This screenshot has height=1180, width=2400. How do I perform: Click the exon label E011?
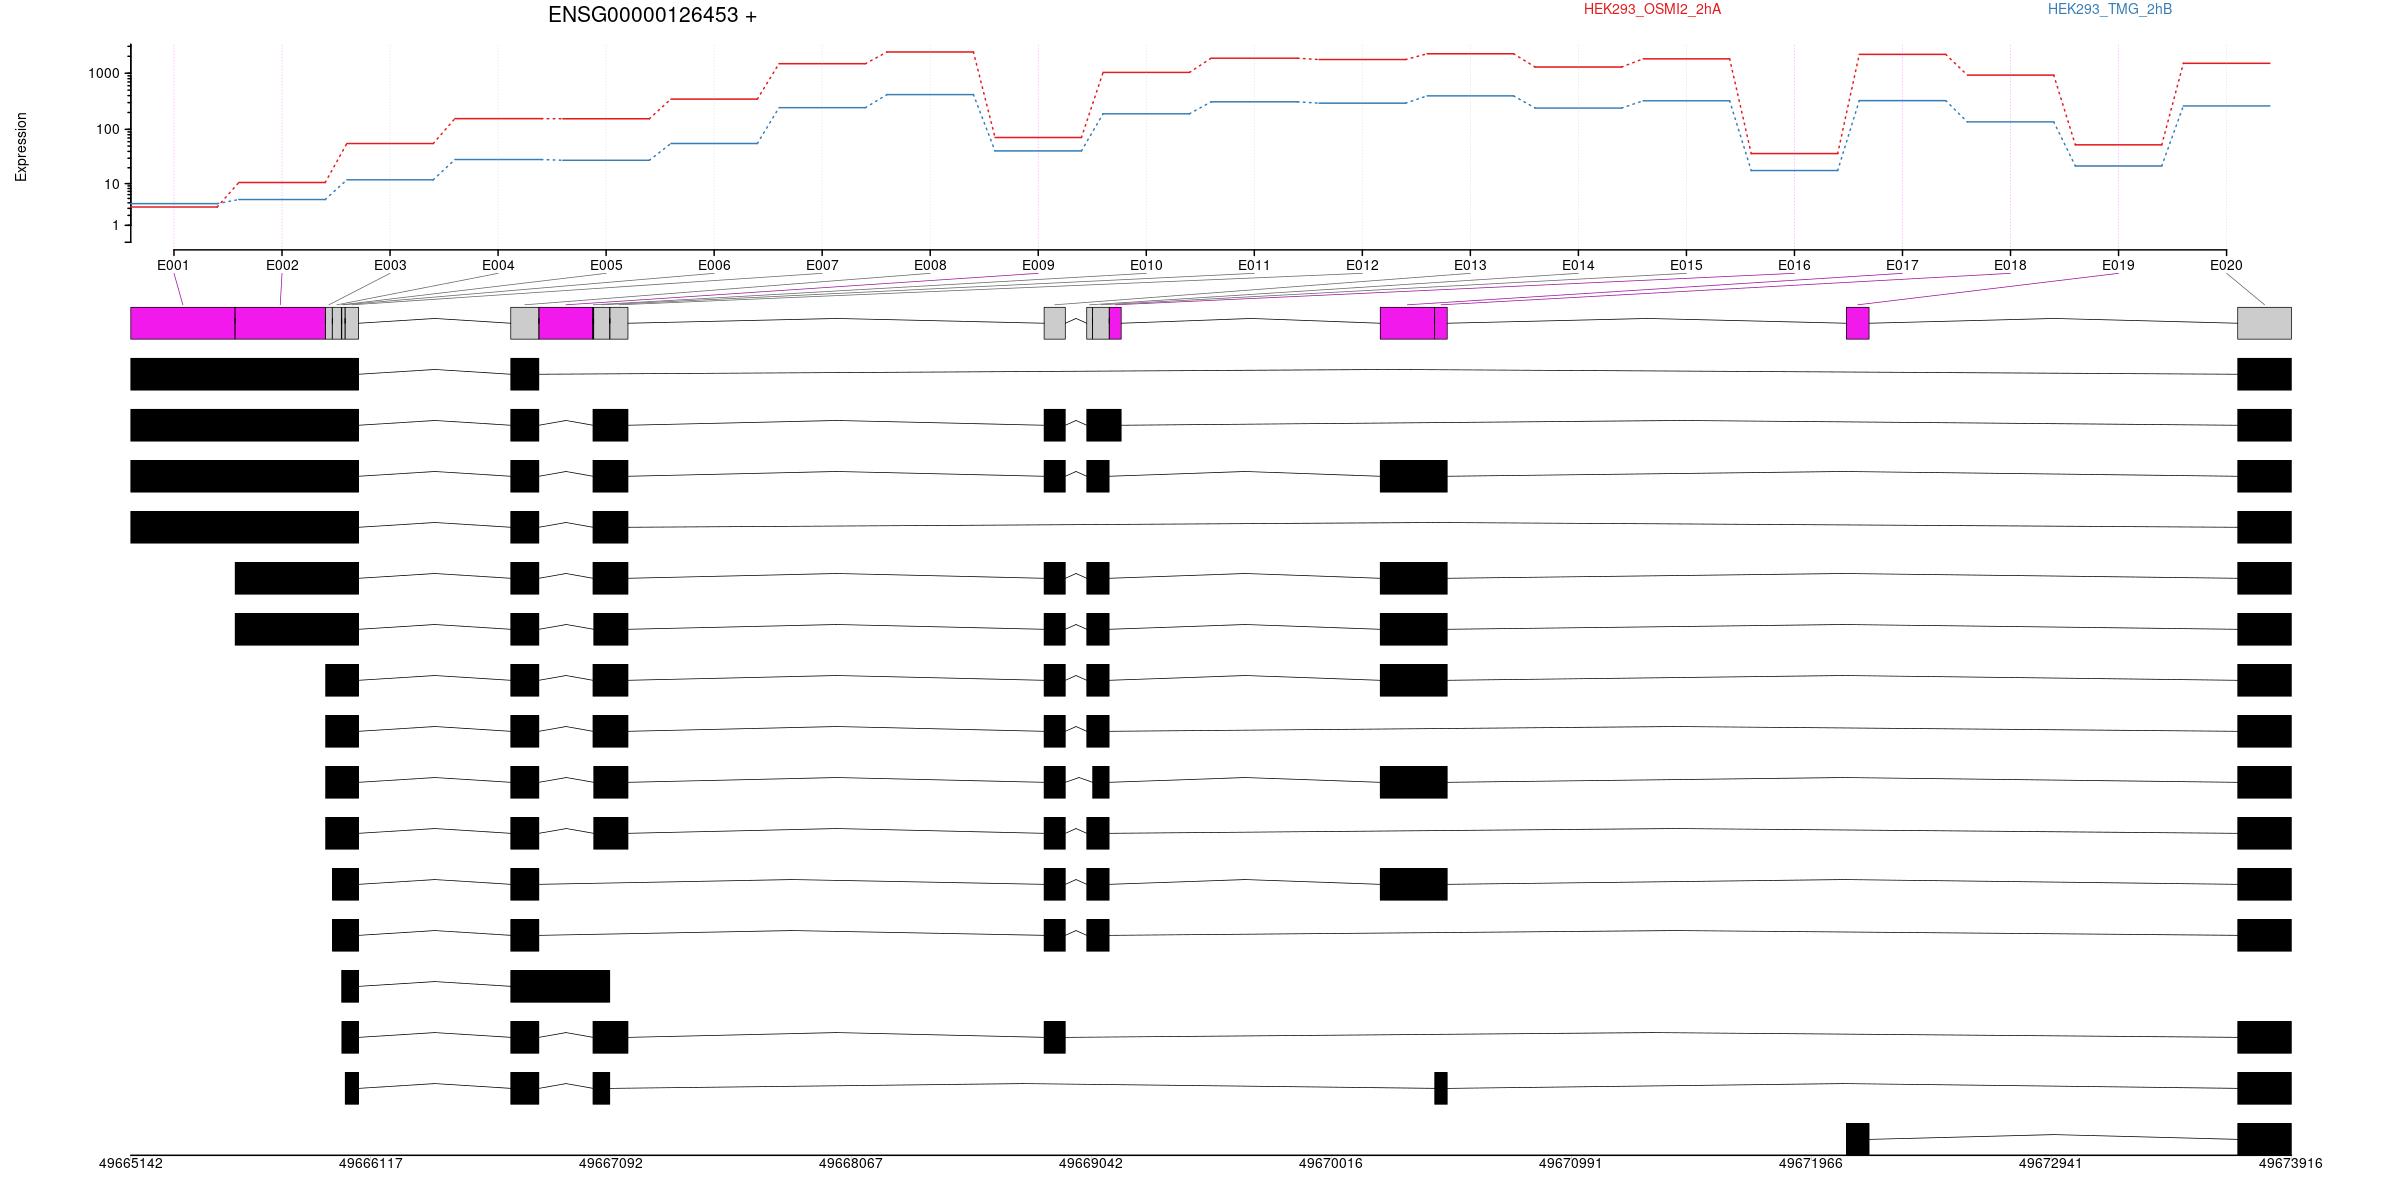[1254, 265]
